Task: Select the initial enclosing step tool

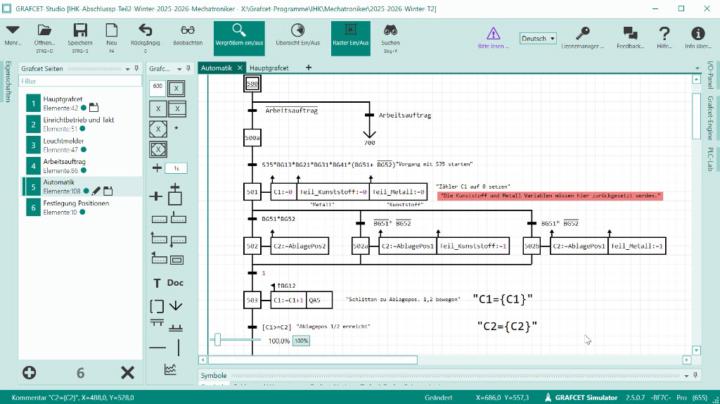Action: pyautogui.click(x=158, y=149)
